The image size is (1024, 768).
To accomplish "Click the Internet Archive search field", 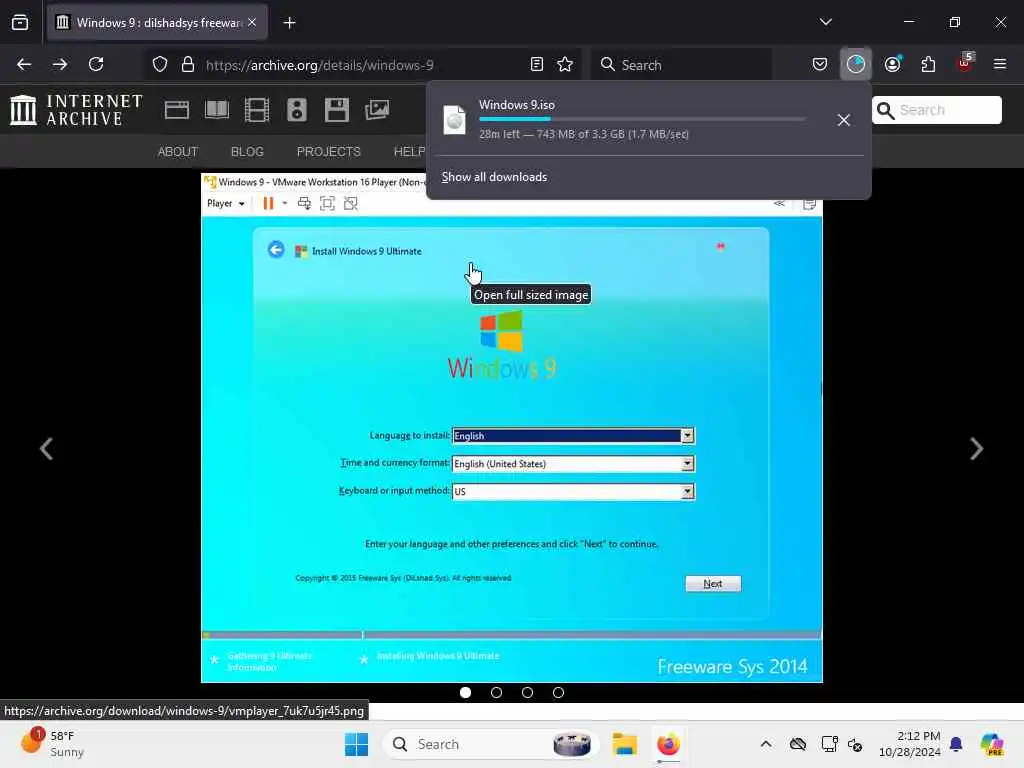I will point(936,110).
